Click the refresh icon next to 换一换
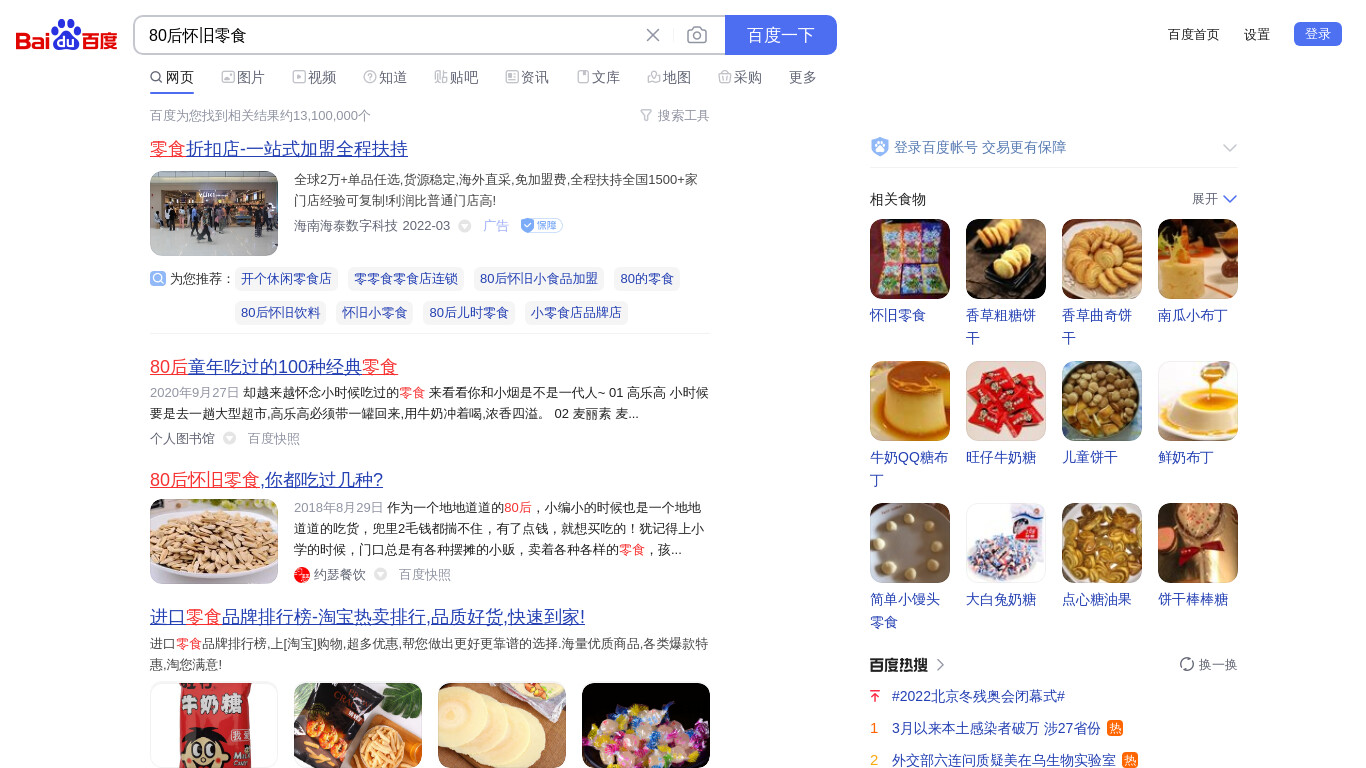Screen dimensions: 1366x768 (x=1187, y=664)
